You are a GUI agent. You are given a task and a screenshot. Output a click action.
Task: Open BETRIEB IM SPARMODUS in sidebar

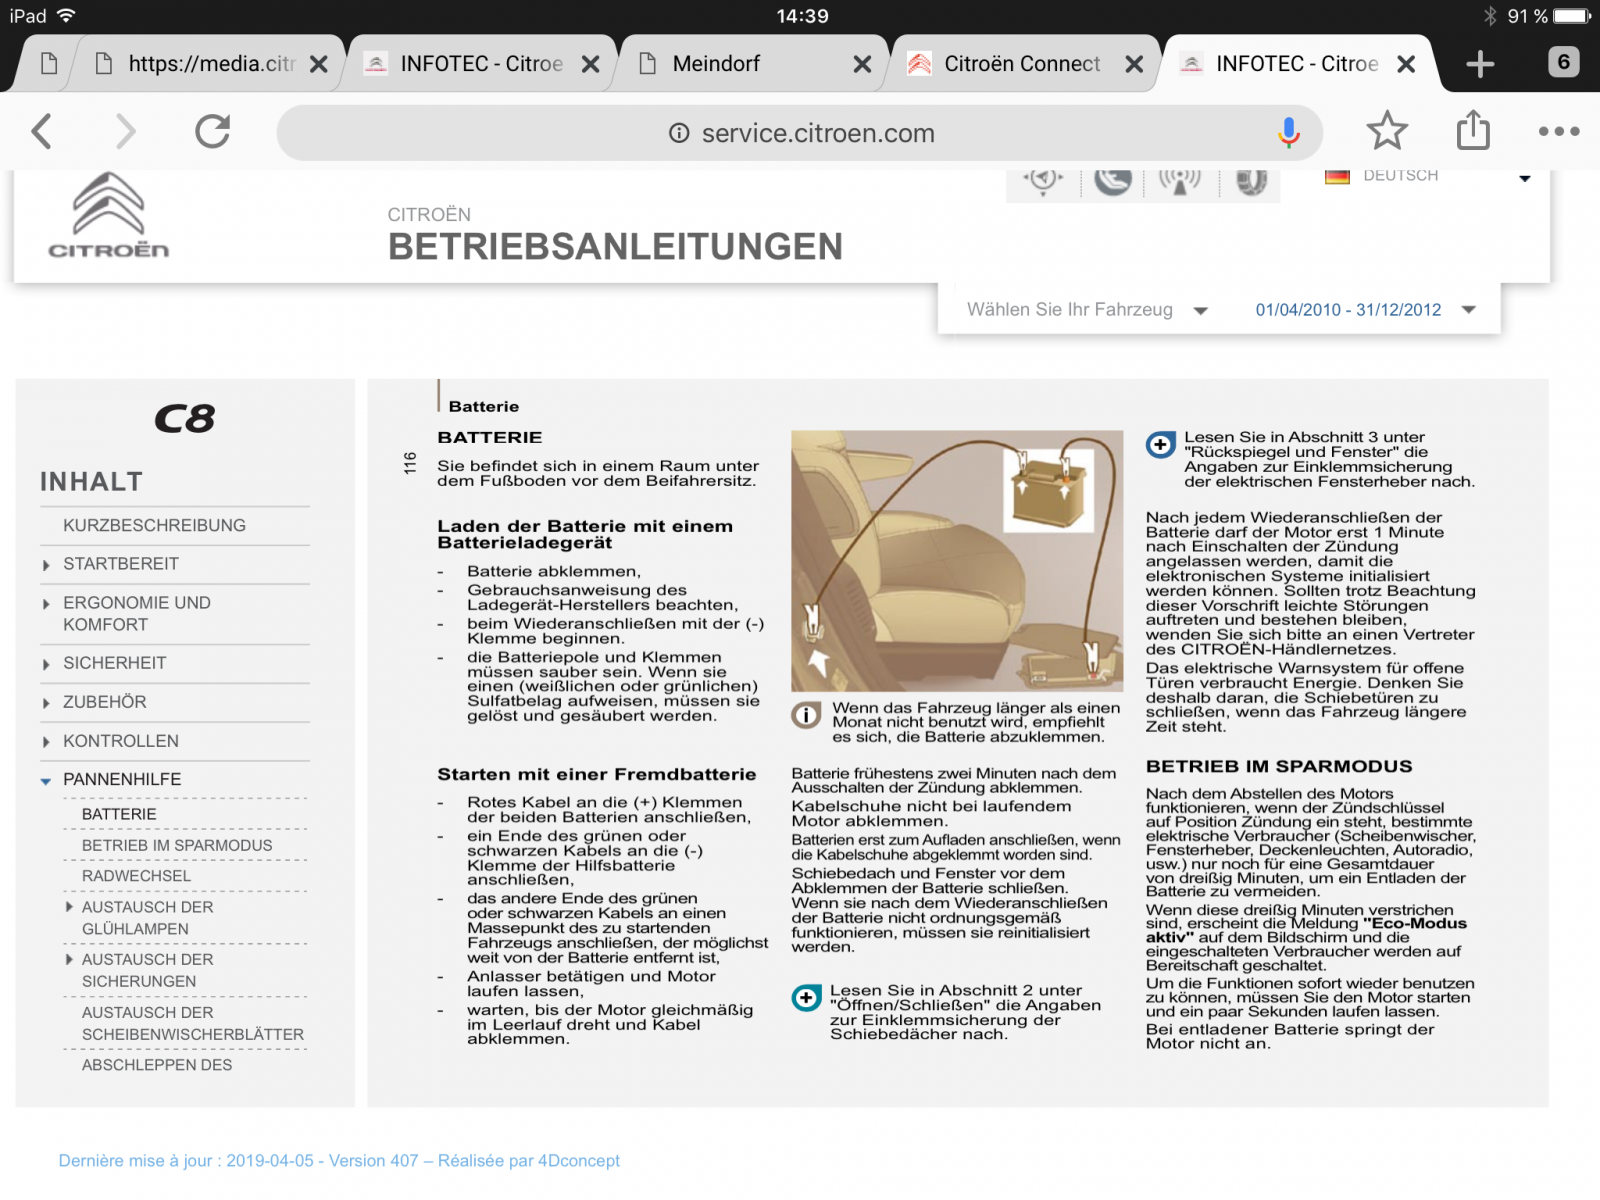click(177, 845)
